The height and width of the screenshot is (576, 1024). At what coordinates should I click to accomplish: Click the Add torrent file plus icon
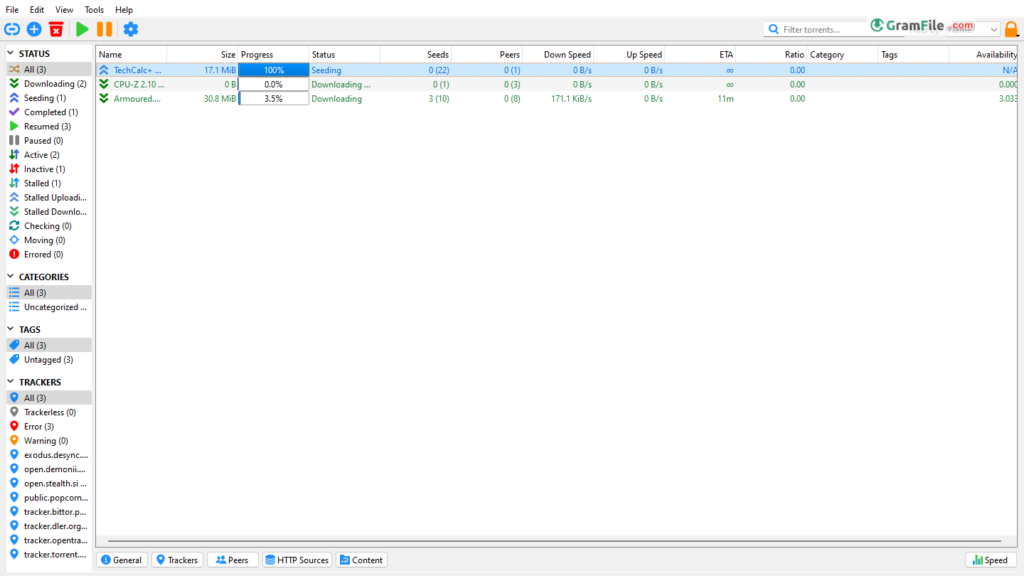coord(34,29)
